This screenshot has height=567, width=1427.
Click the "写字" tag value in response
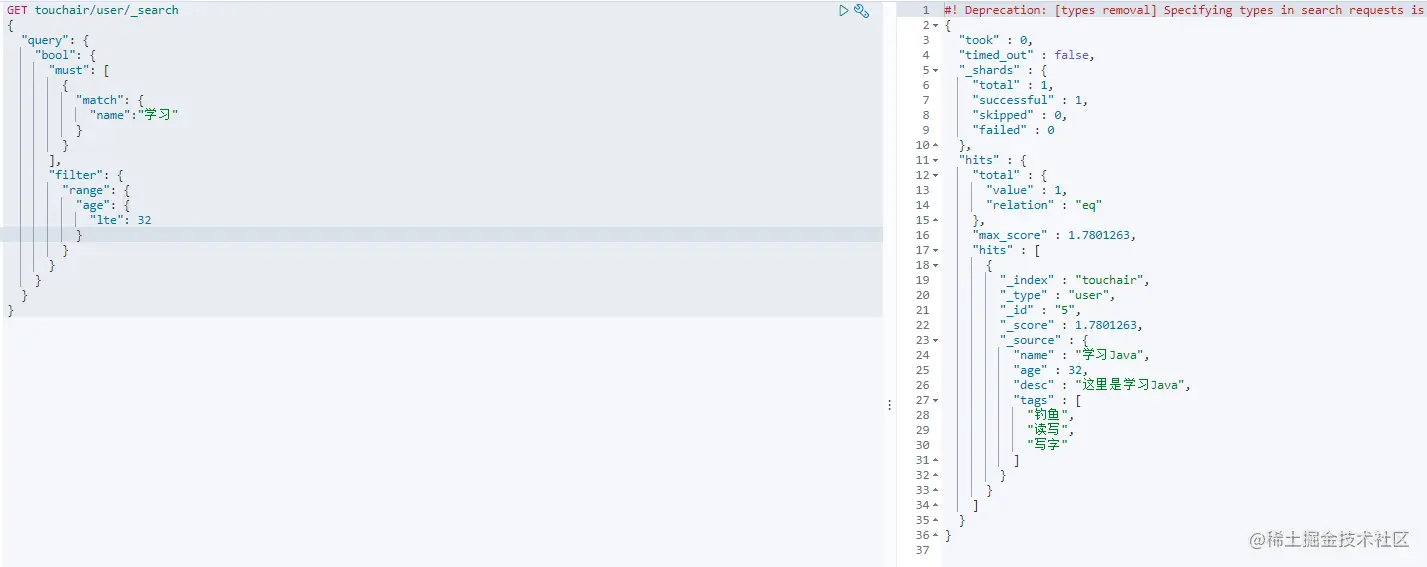1047,445
